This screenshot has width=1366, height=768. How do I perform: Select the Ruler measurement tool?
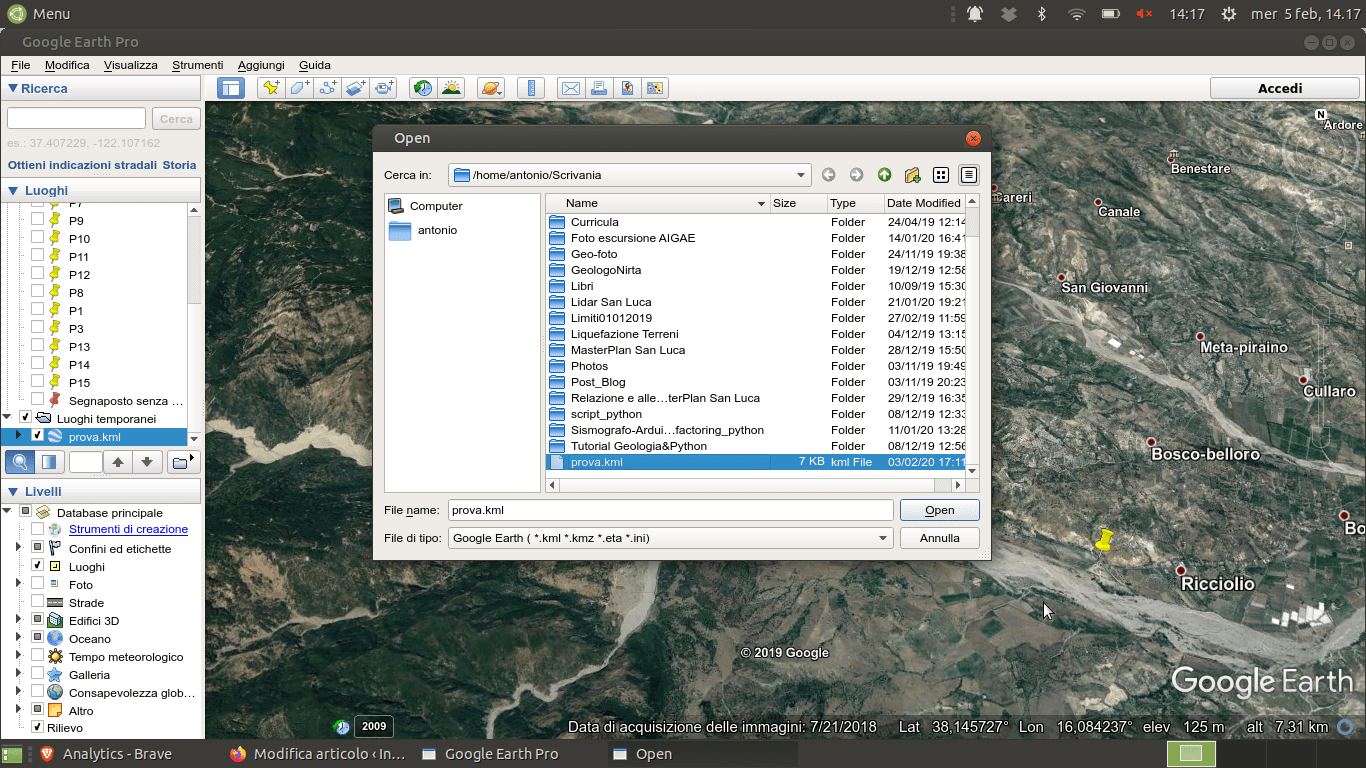pos(531,88)
